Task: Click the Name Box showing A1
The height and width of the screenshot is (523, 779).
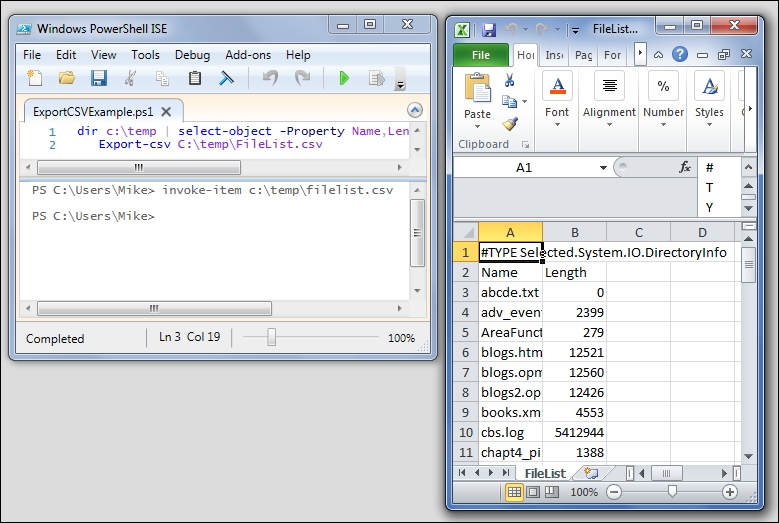Action: [x=525, y=167]
